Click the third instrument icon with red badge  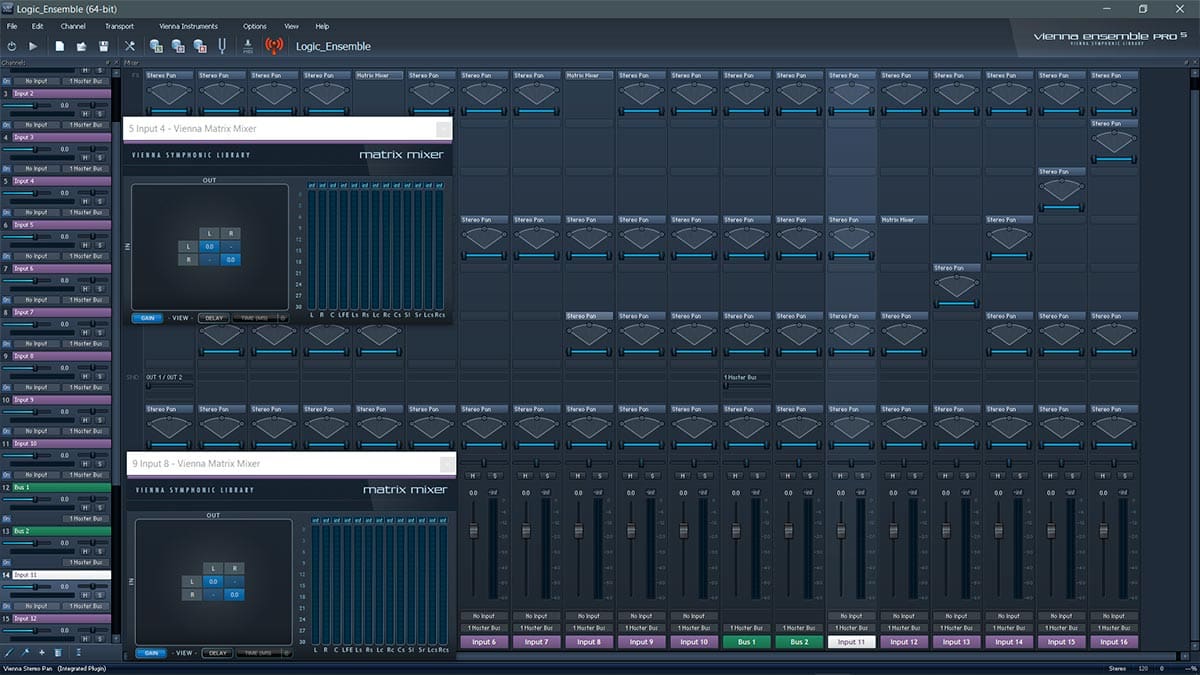tap(200, 46)
